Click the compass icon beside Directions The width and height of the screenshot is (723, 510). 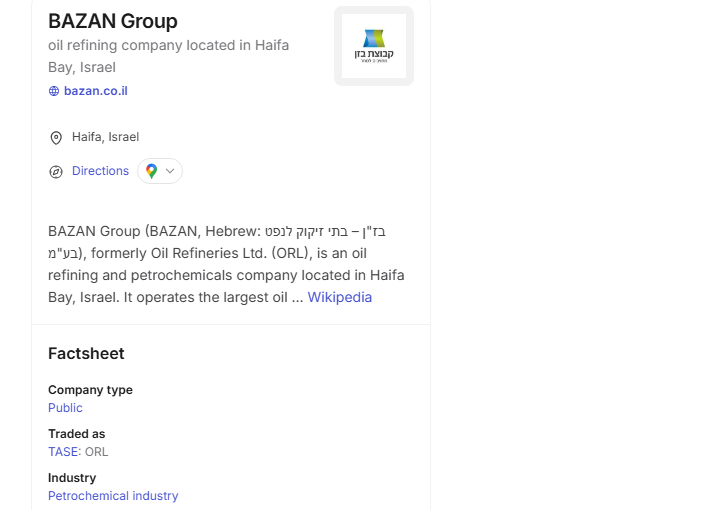pos(56,171)
